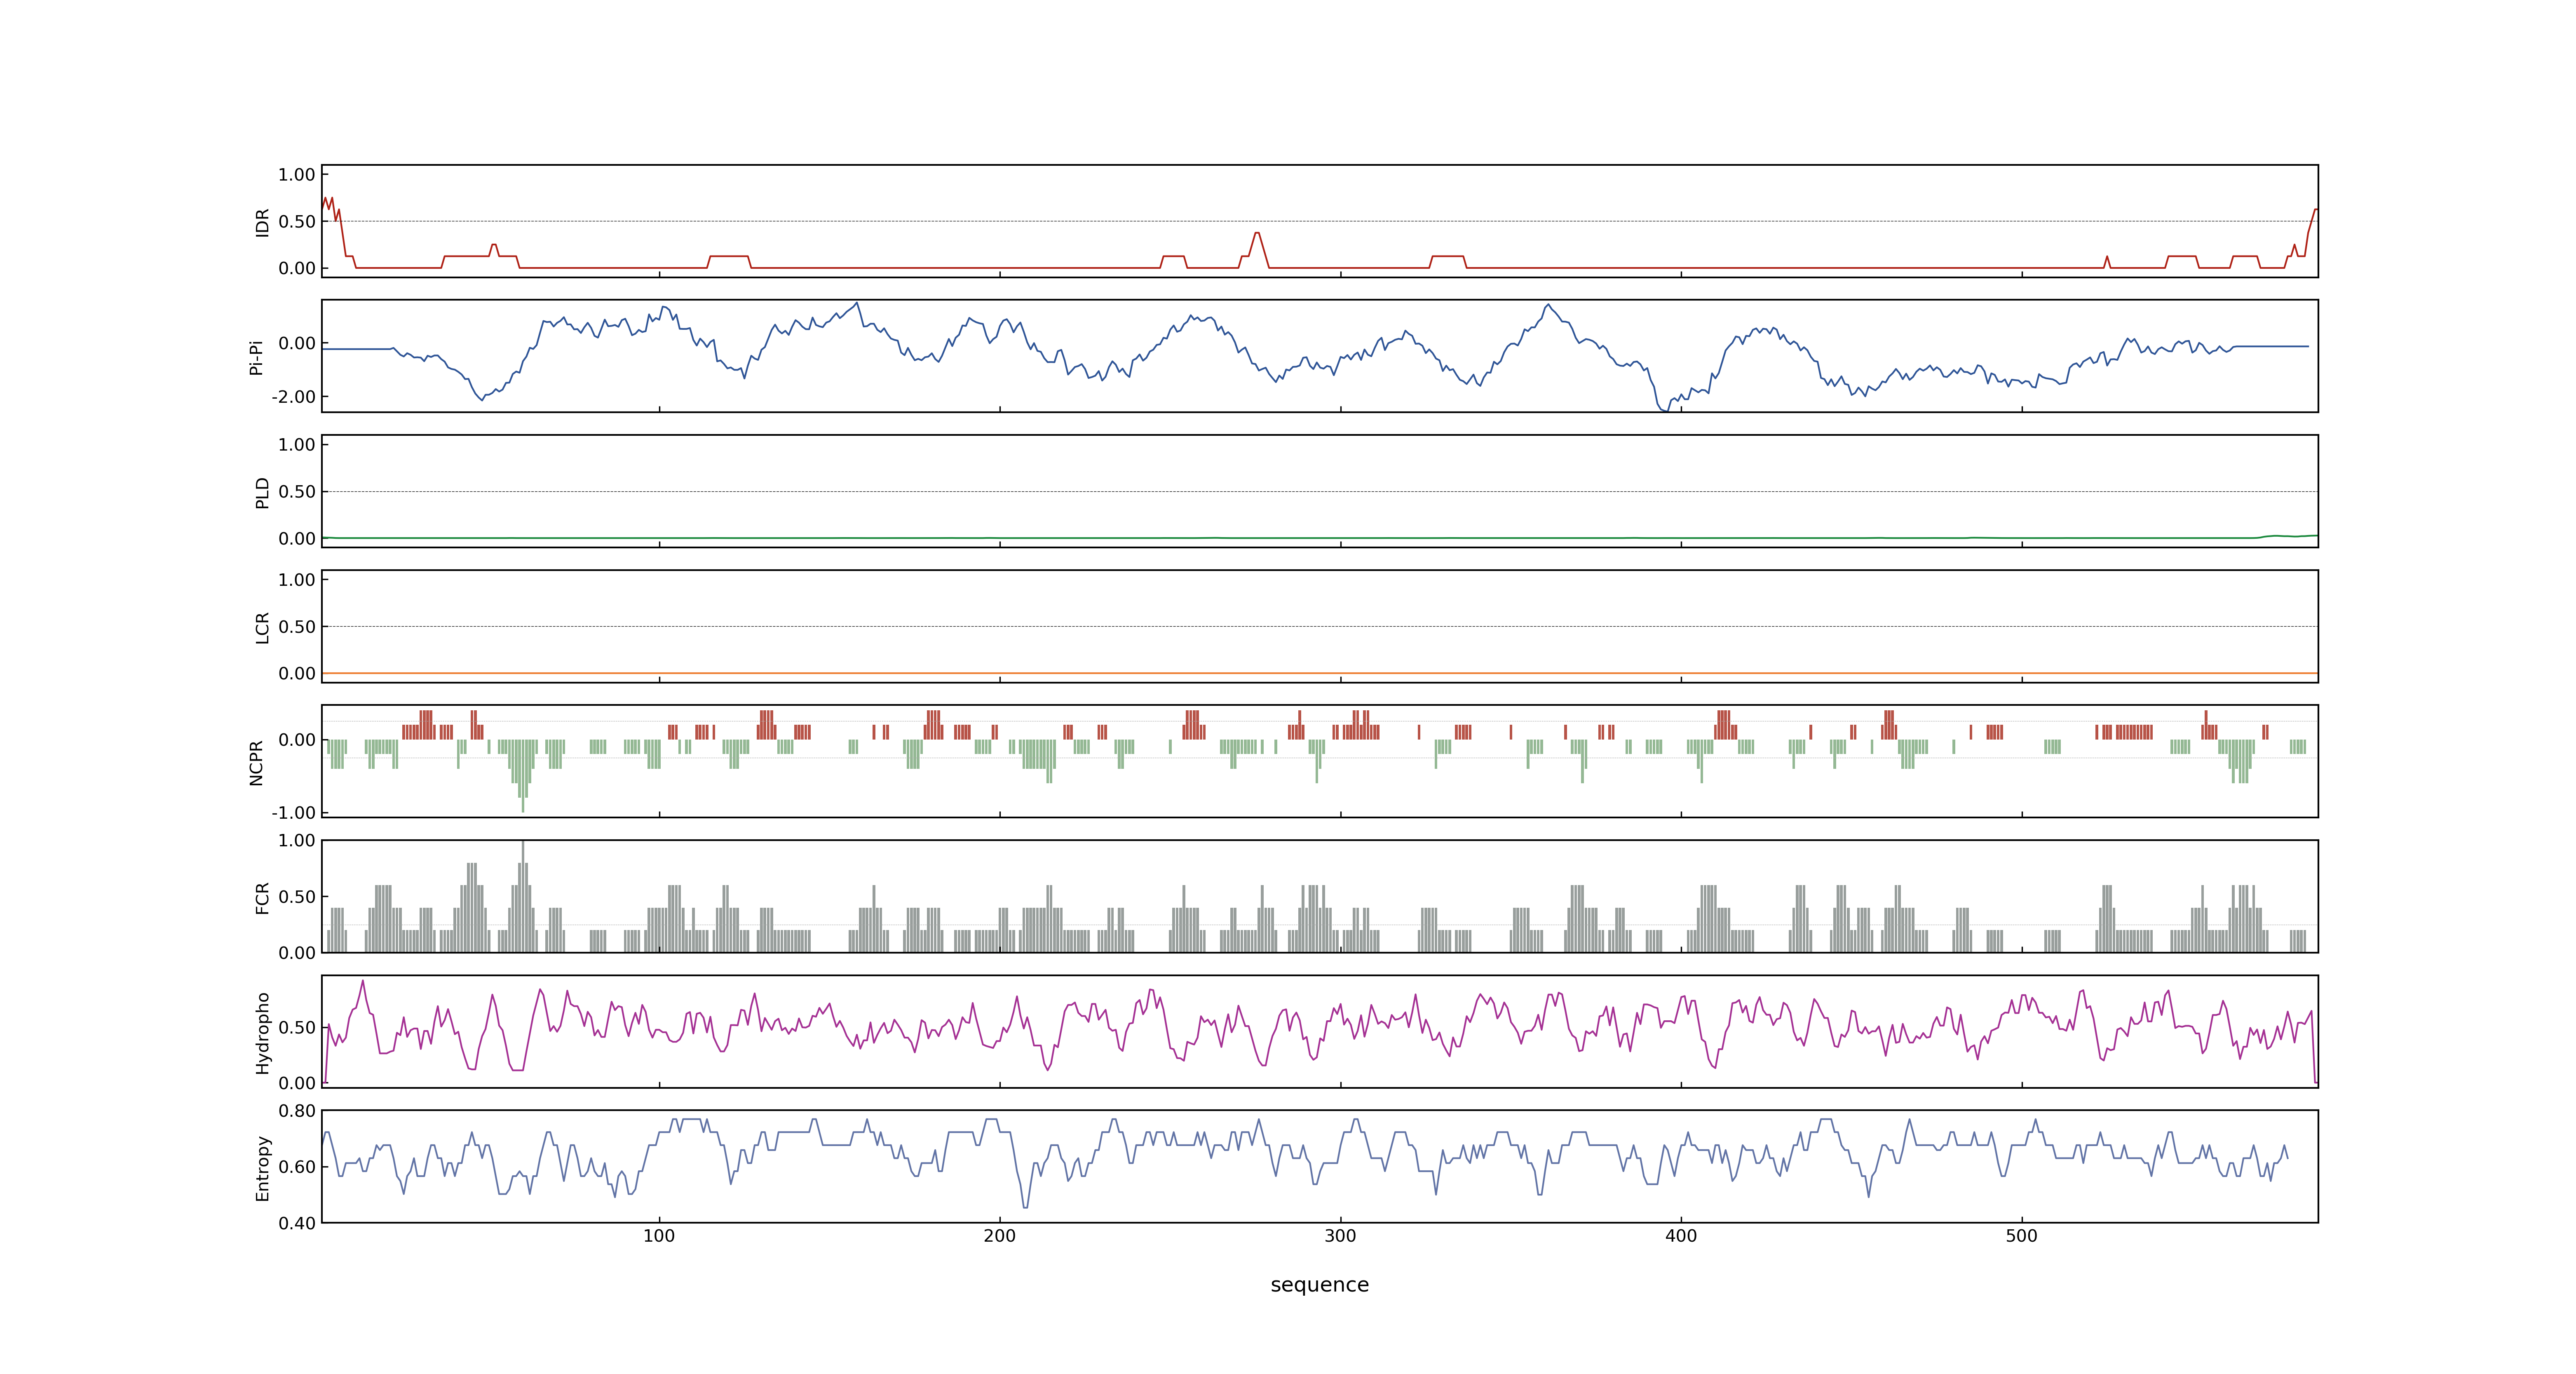This screenshot has height=1374, width=2576.
Task: Click the x-axis tick label 300
Action: click(1340, 1236)
